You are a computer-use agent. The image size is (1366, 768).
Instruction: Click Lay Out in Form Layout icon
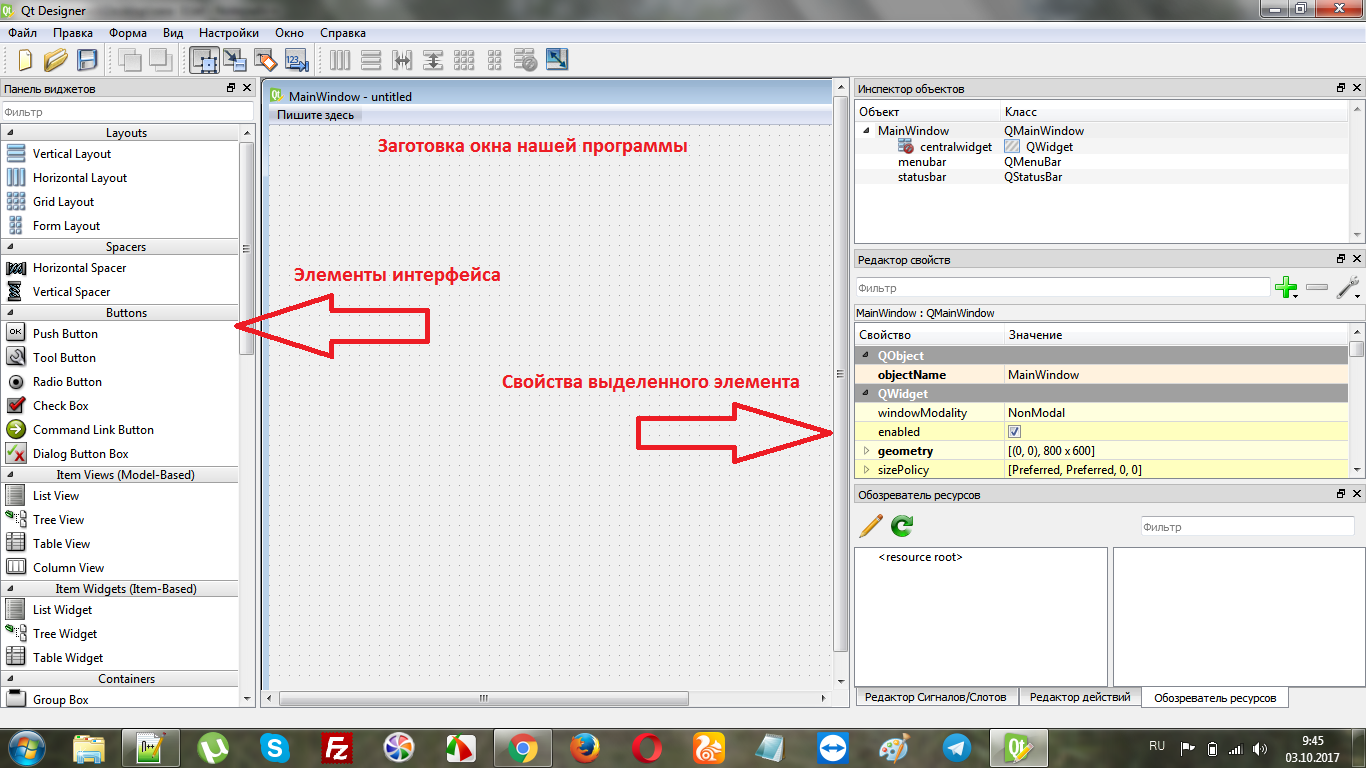(x=495, y=60)
